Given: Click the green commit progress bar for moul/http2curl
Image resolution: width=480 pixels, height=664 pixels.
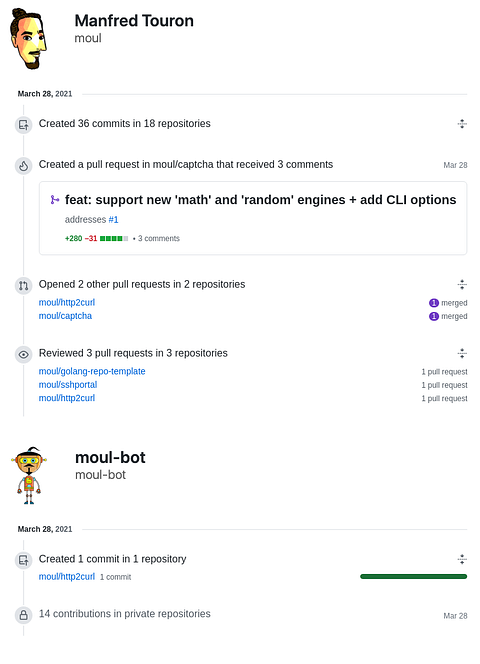Looking at the screenshot, I should (413, 576).
